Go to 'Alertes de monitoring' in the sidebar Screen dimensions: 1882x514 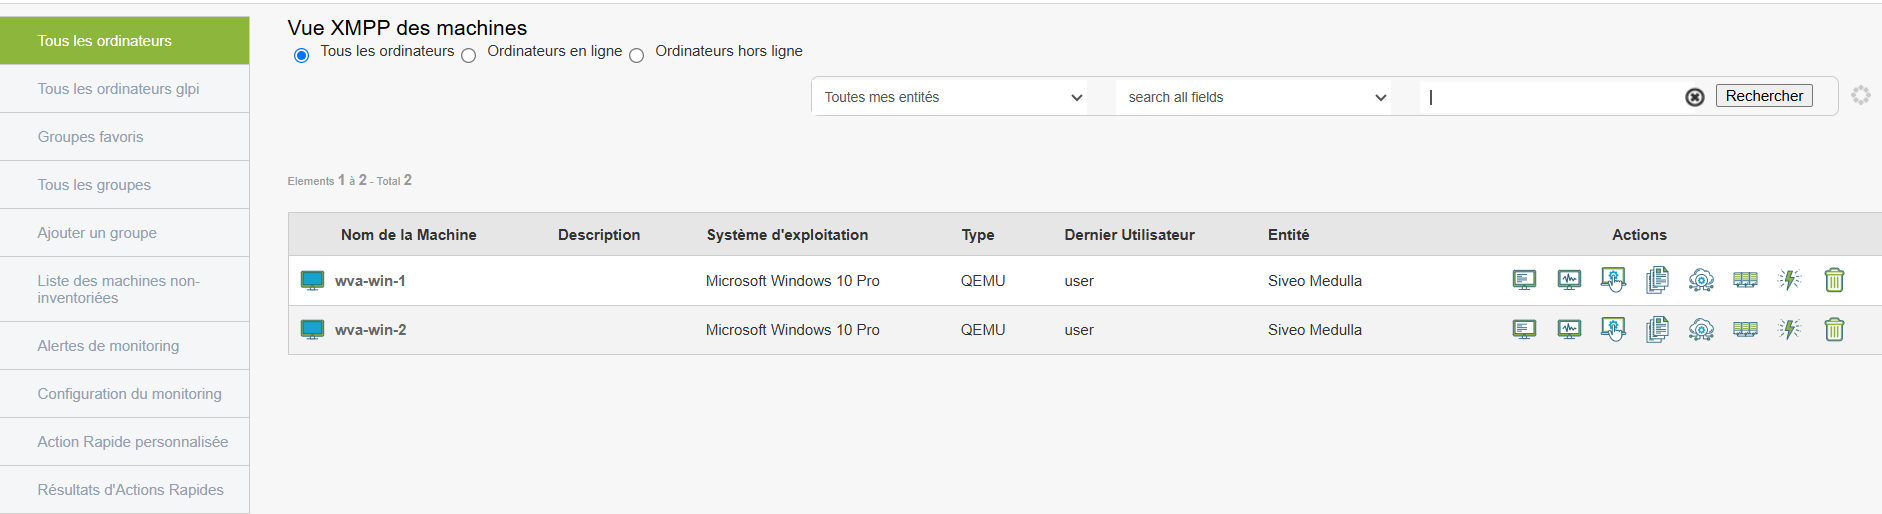(108, 346)
